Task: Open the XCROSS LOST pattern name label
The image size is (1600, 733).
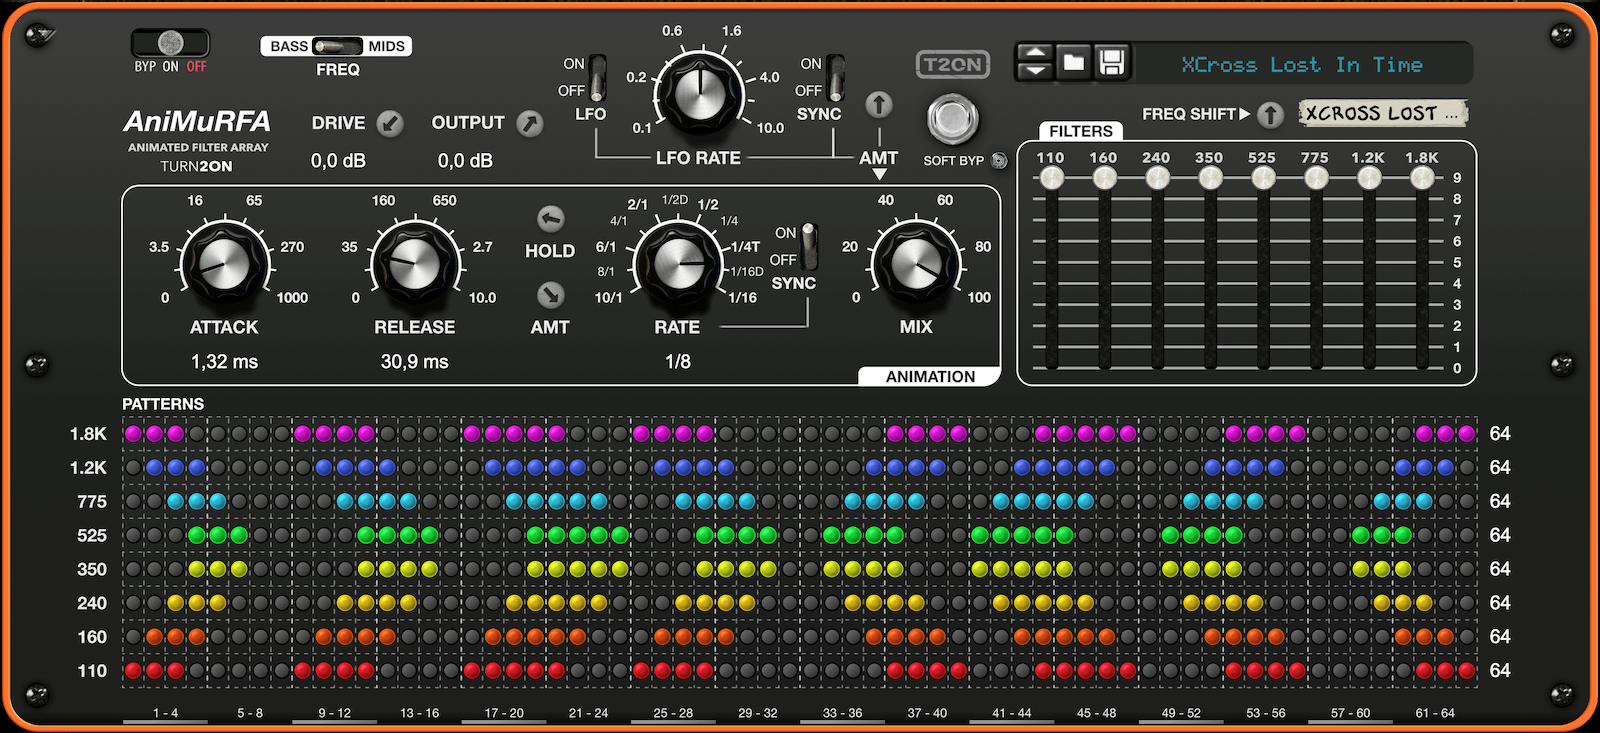Action: click(1383, 113)
